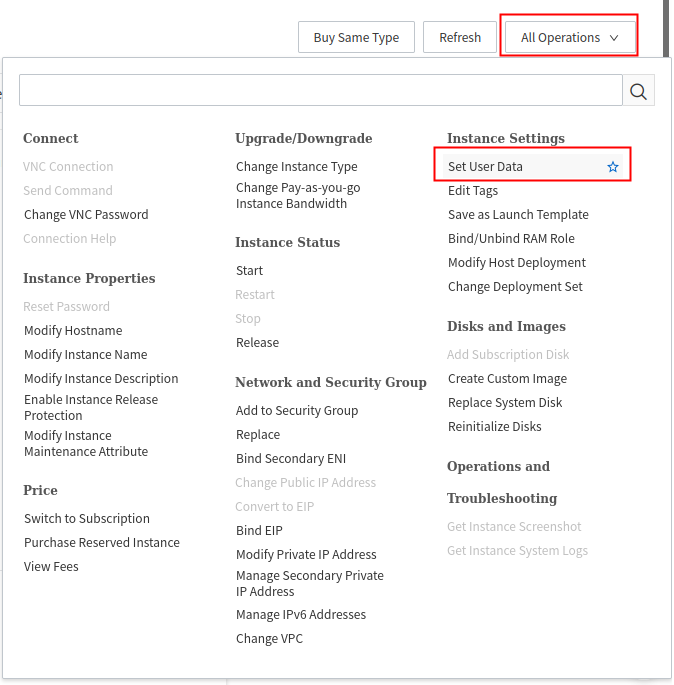Select Reinitialize Disks

click(x=494, y=426)
